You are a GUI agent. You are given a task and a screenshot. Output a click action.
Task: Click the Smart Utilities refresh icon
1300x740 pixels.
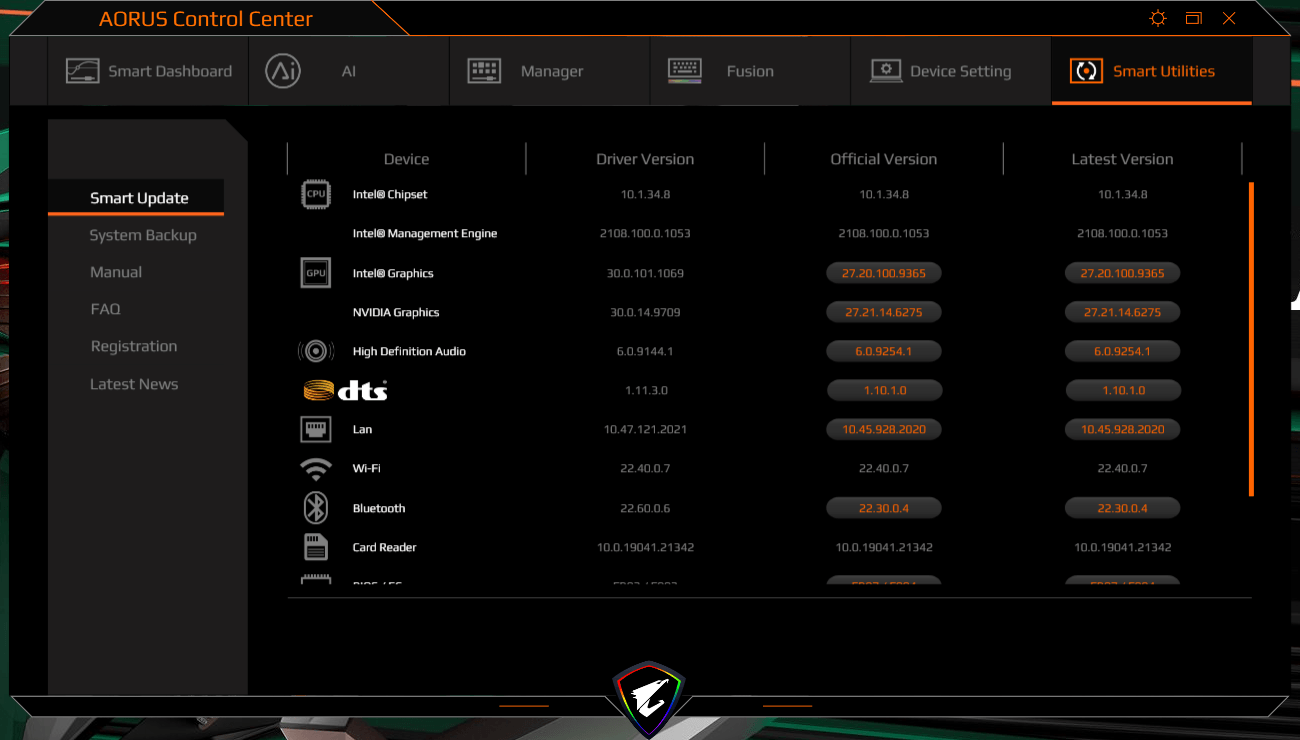[1085, 71]
